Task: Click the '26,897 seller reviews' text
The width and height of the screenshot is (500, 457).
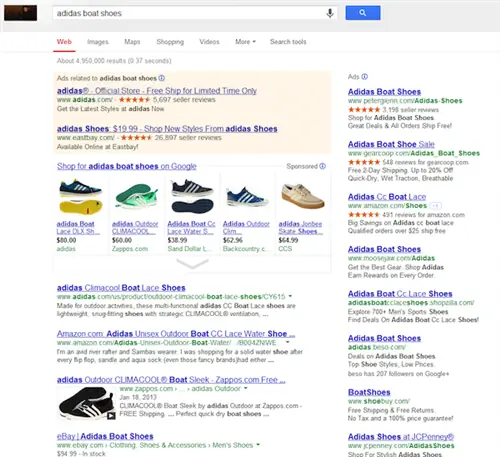Action: 188,138
